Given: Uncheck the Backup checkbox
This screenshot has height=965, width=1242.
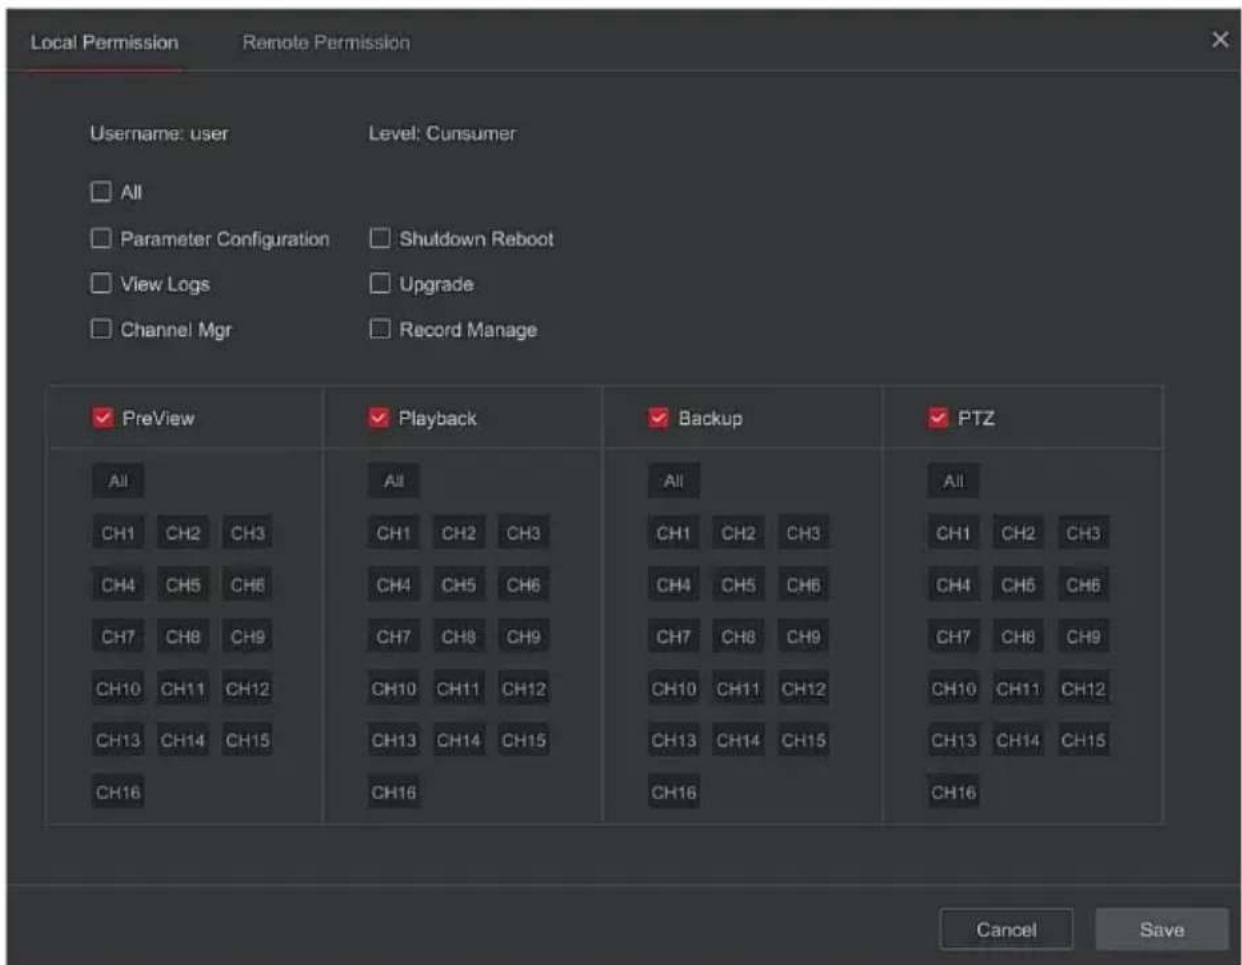Looking at the screenshot, I should click(x=658, y=417).
